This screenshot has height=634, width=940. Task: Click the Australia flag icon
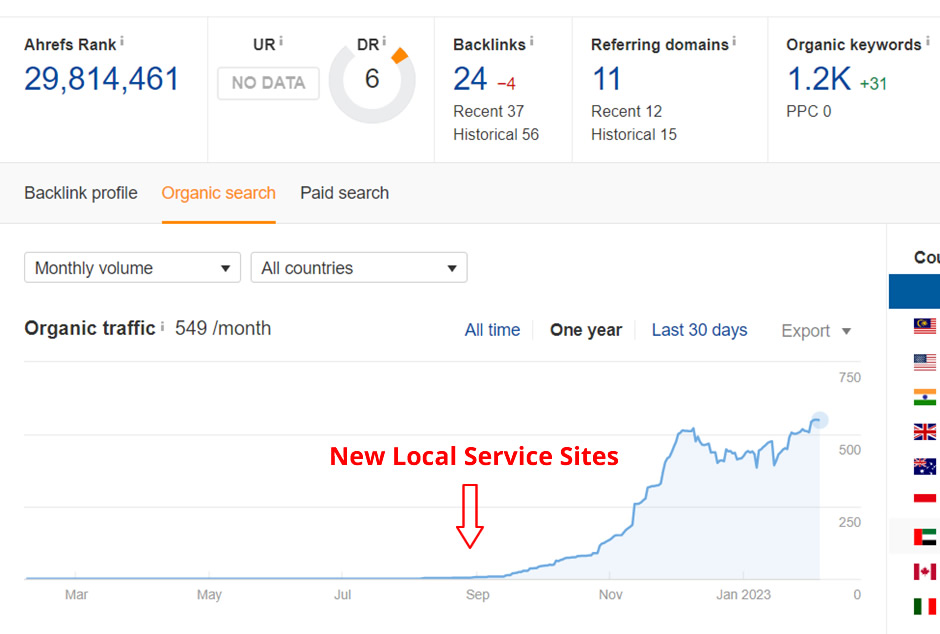coord(924,466)
